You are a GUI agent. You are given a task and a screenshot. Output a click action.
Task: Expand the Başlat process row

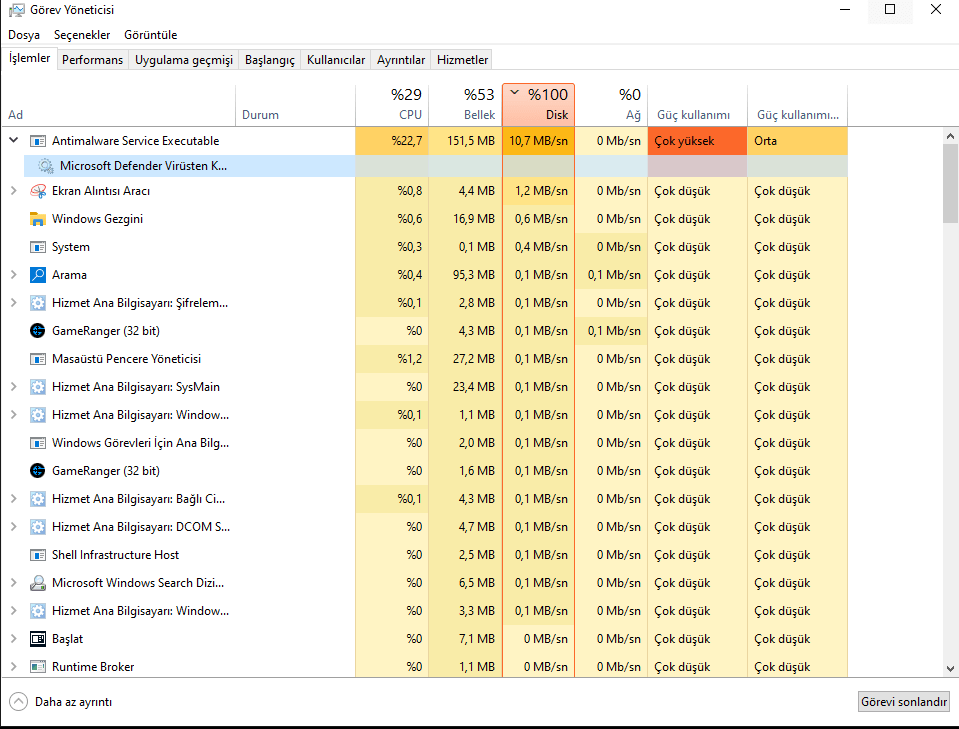(13, 638)
